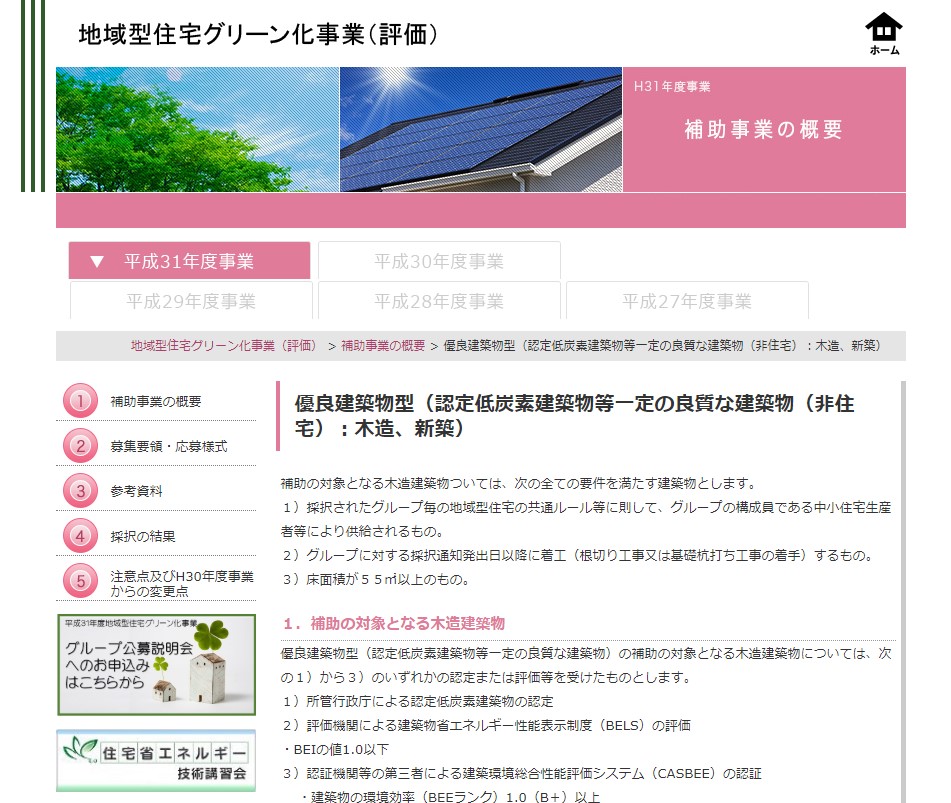Viewport: 951px width, 803px height.
Task: Click the グループ公募説明会 application banner
Action: point(156,665)
